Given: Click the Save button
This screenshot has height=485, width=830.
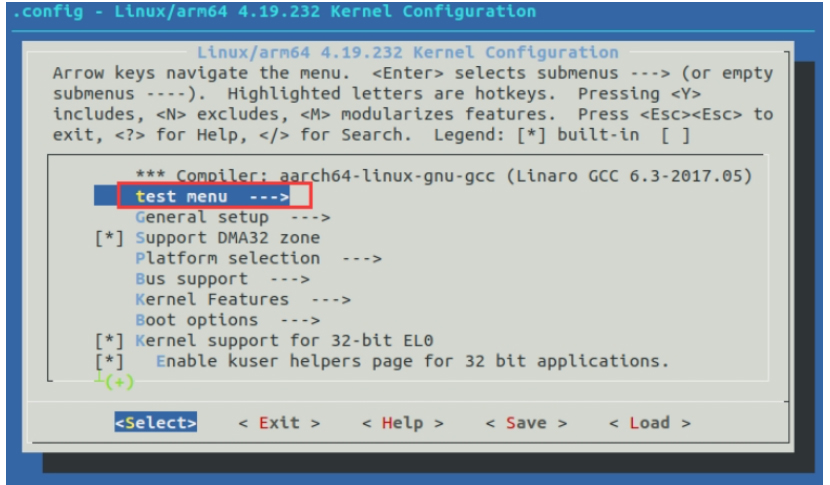Looking at the screenshot, I should click(526, 423).
